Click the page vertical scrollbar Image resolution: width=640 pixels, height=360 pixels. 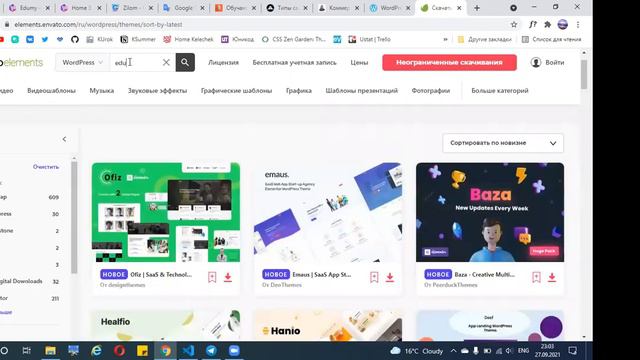pos(584,74)
